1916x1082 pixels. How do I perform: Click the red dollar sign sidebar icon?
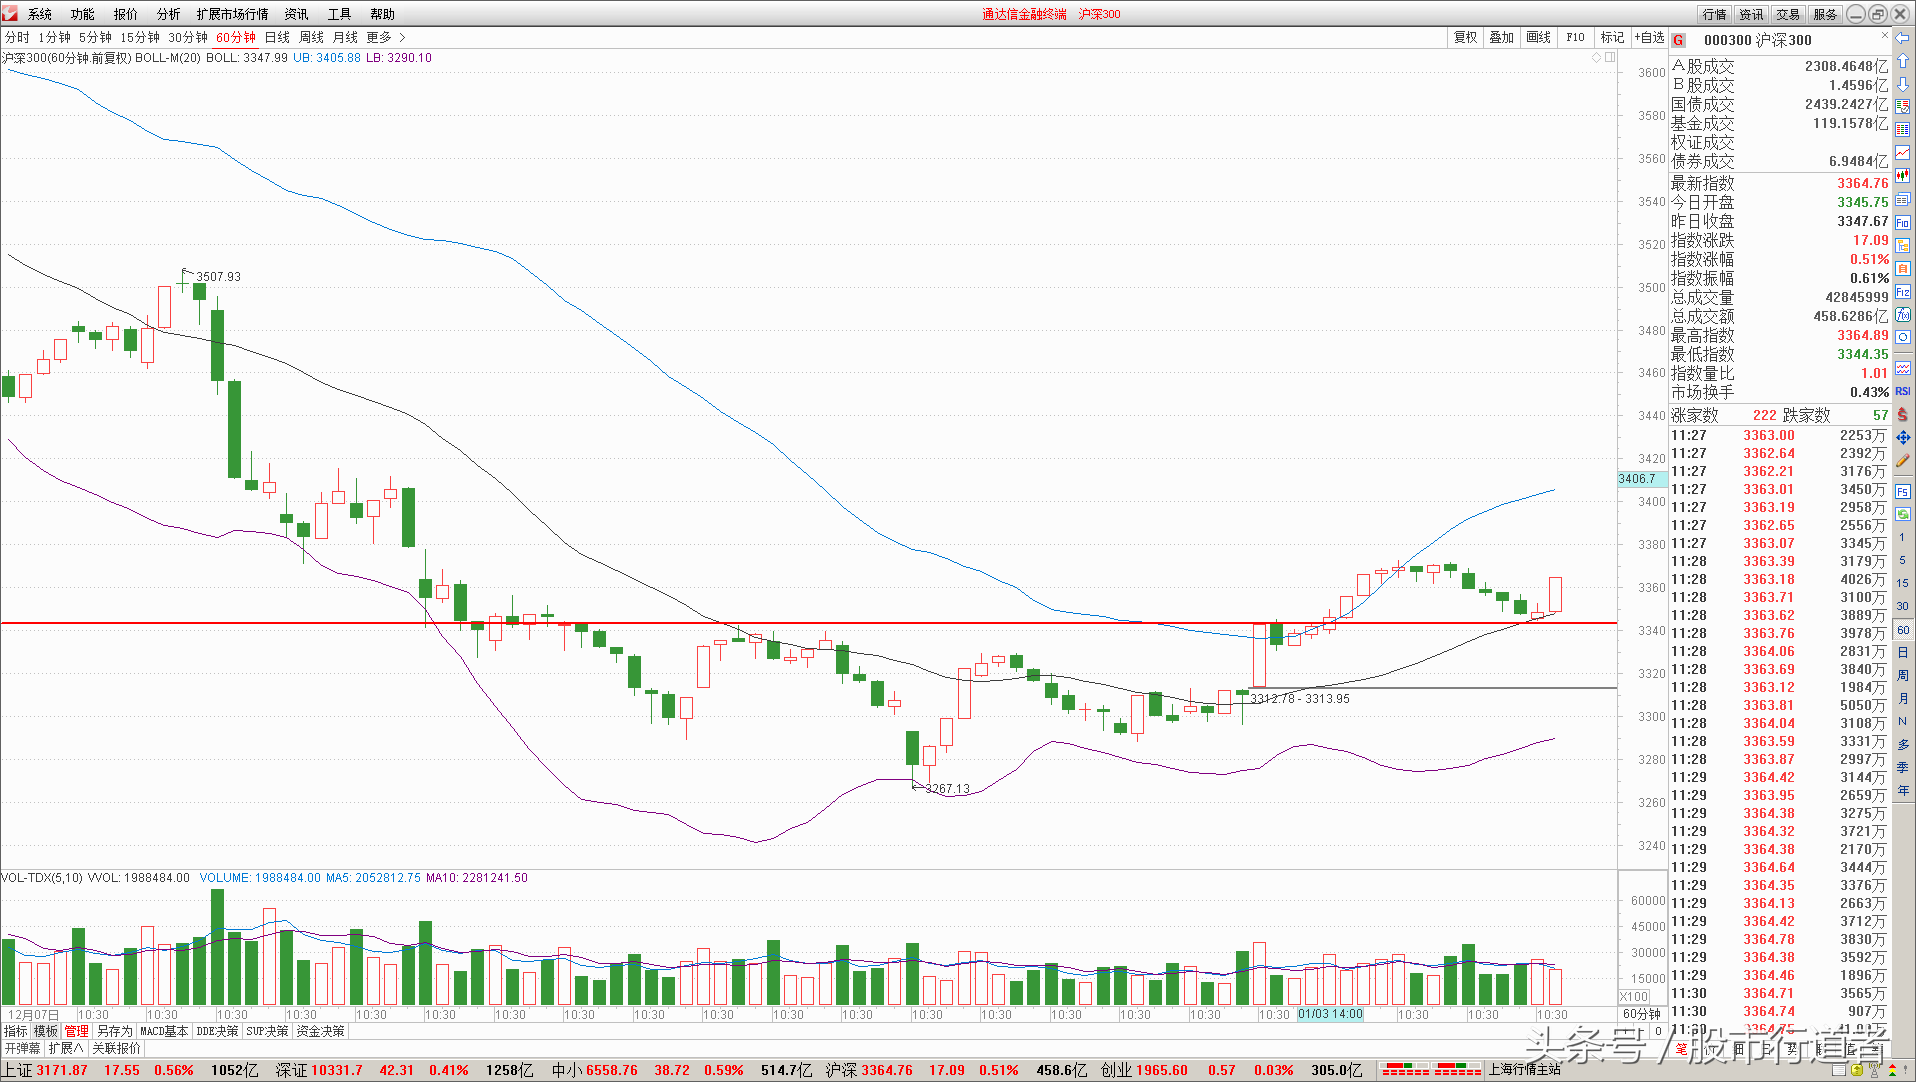[1903, 414]
